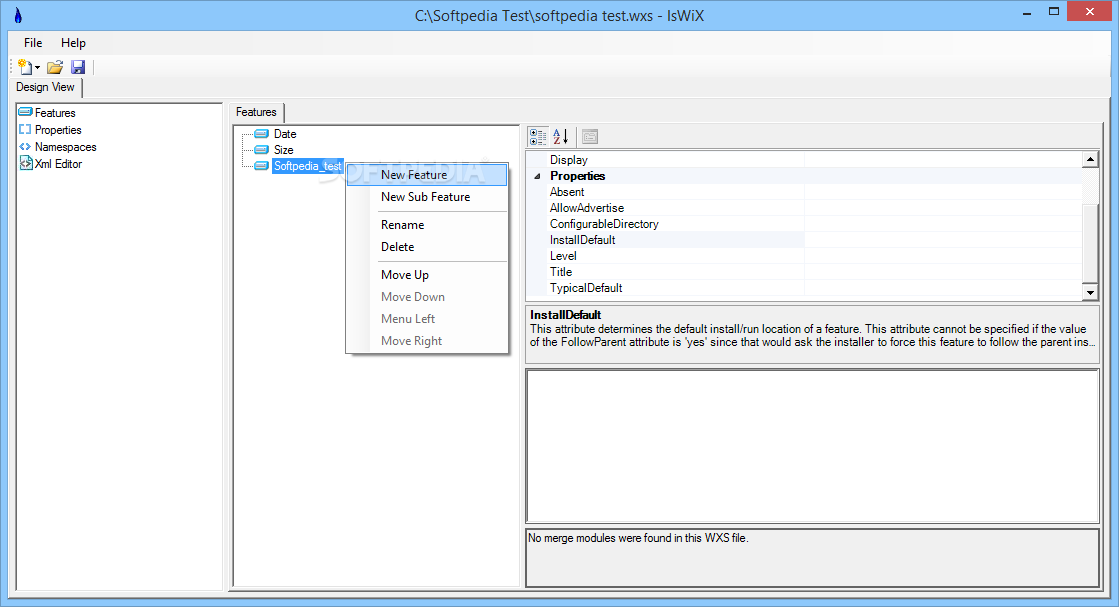Select Delete in the context menu
Screen dimensions: 1119x607
[x=427, y=247]
